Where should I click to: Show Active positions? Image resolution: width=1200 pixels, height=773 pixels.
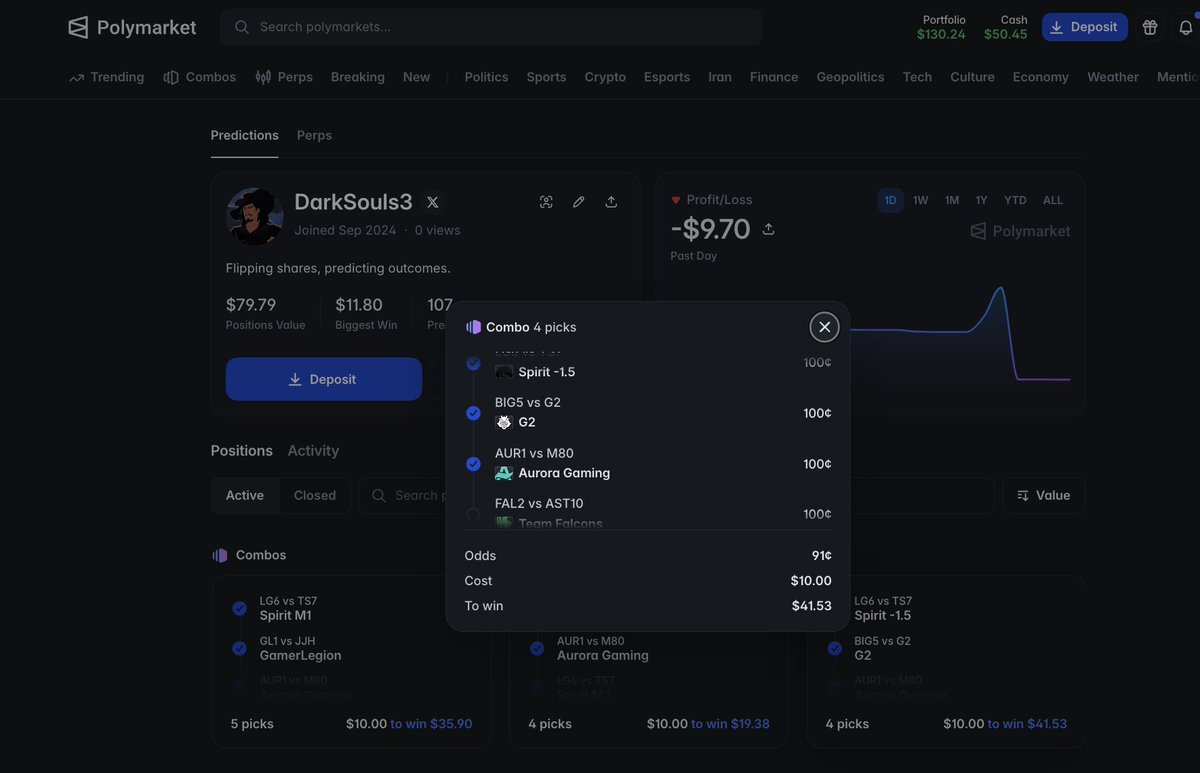[x=245, y=495]
